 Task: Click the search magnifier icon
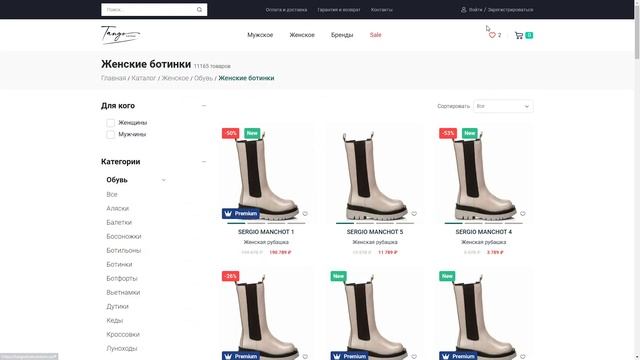point(199,9)
